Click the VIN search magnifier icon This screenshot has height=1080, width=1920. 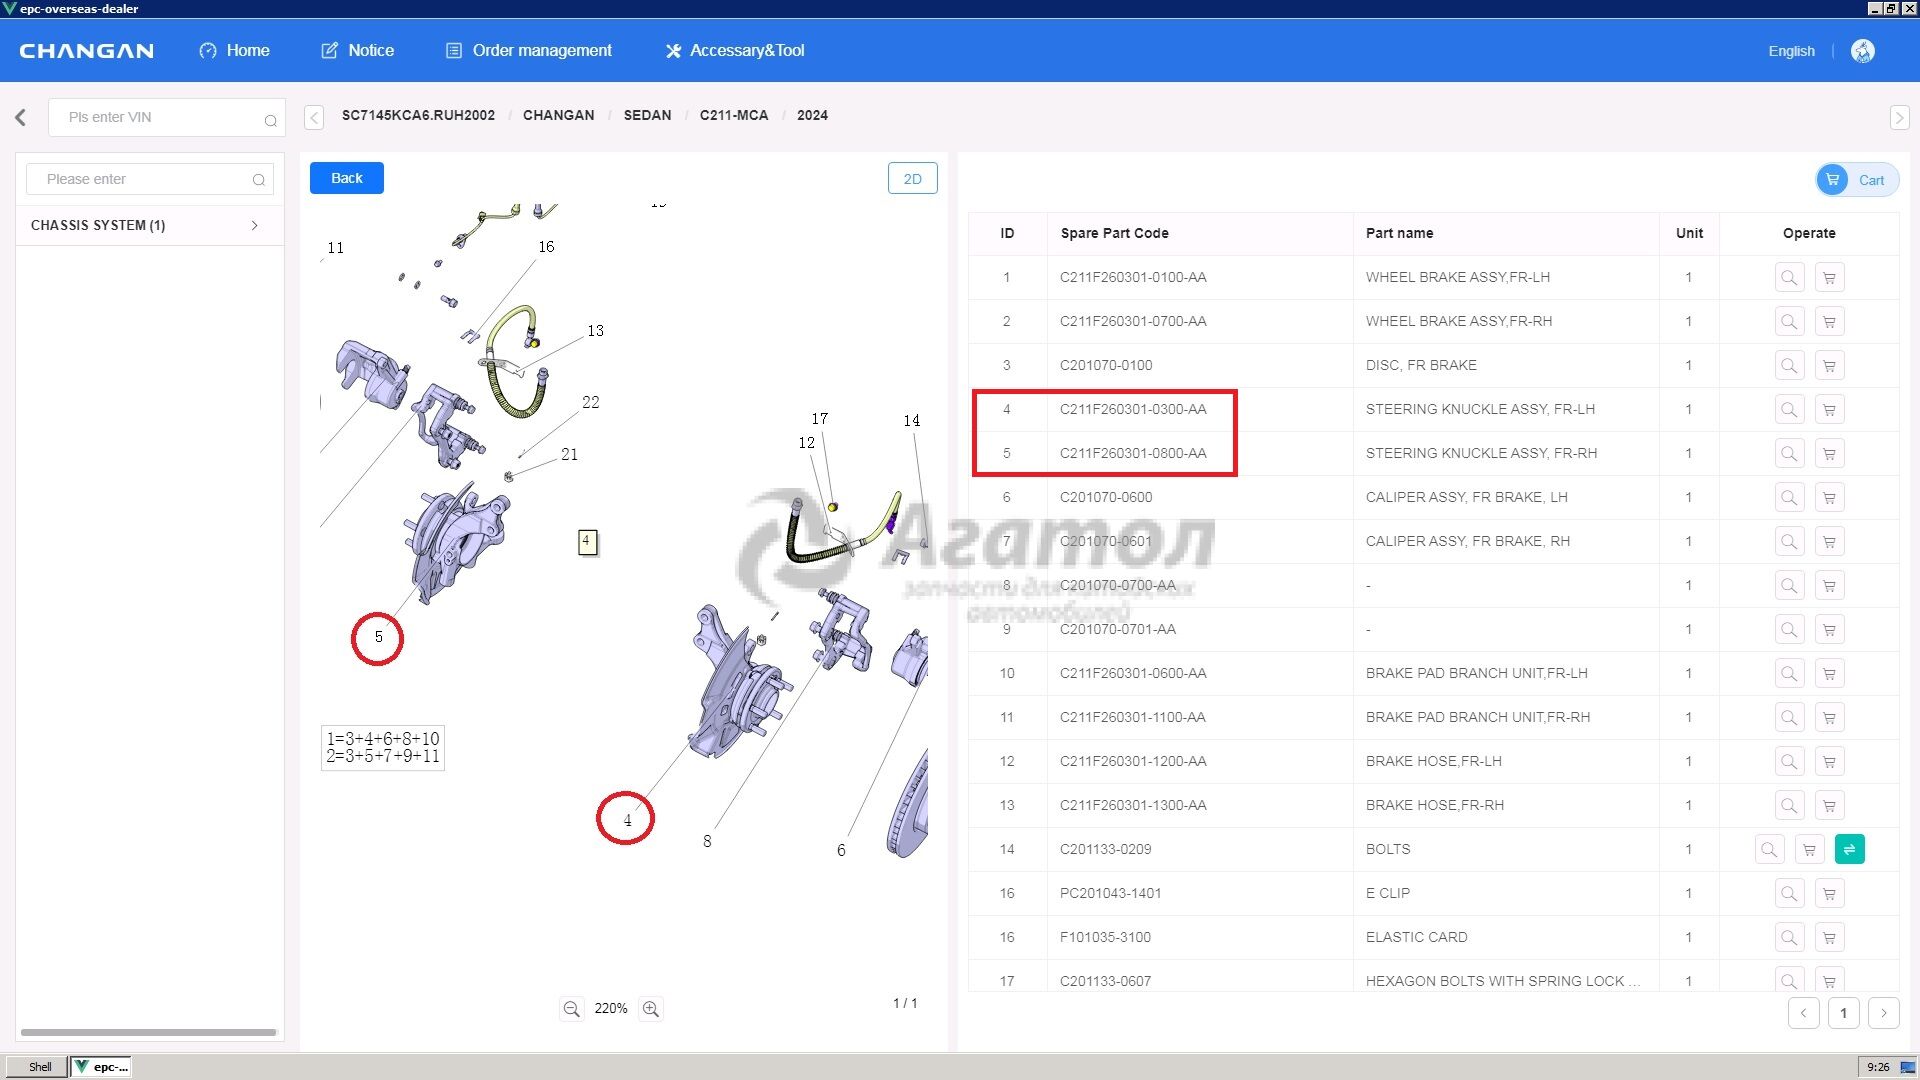tap(270, 120)
